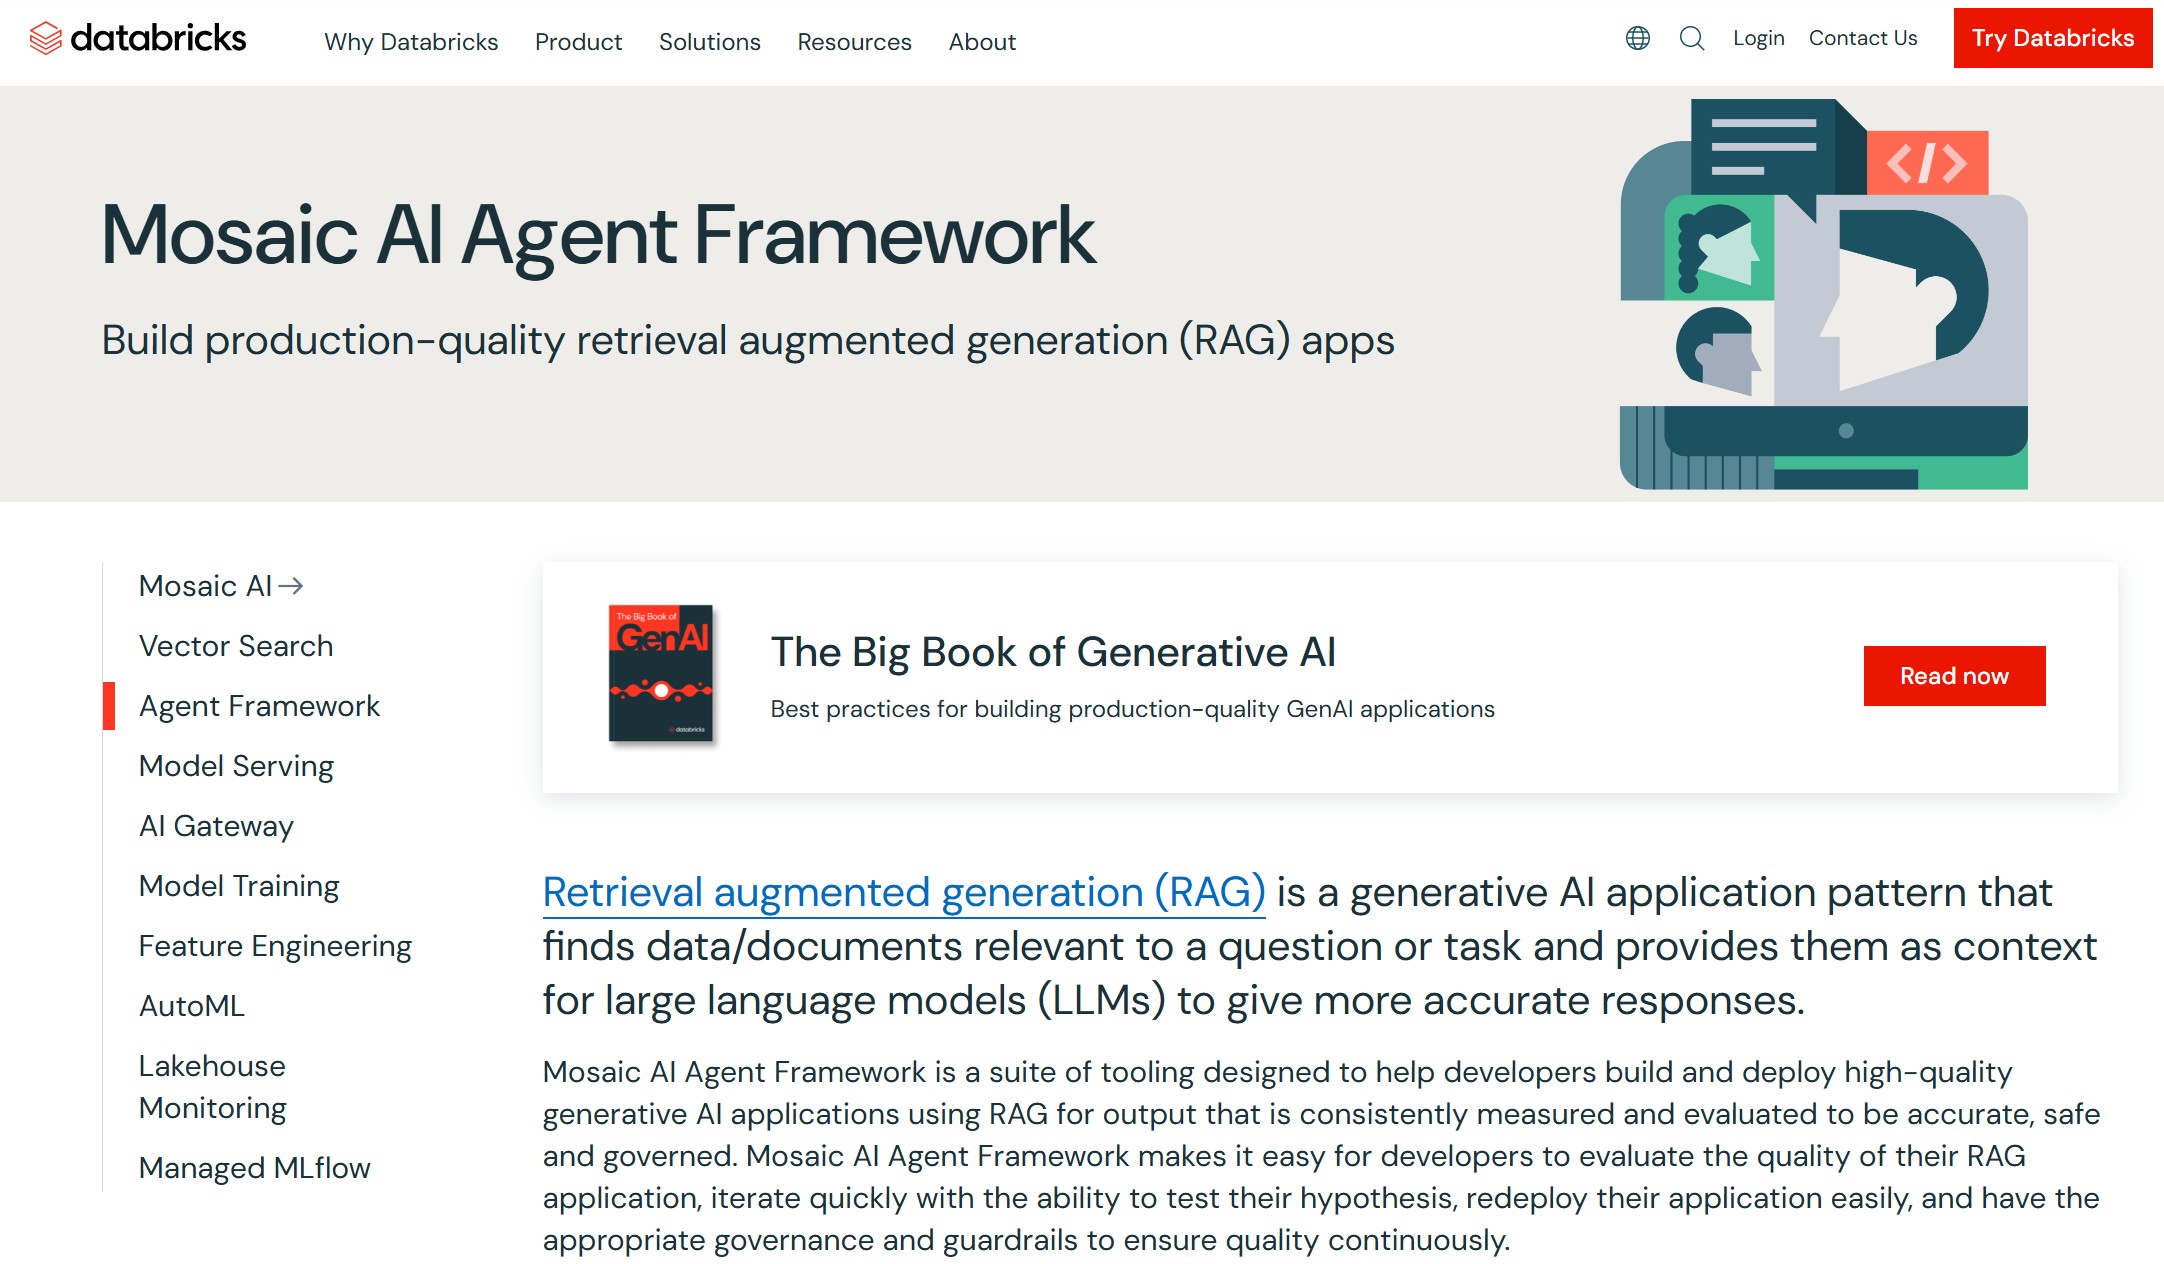
Task: Click The Big Book of Generative AI title
Action: [1053, 652]
